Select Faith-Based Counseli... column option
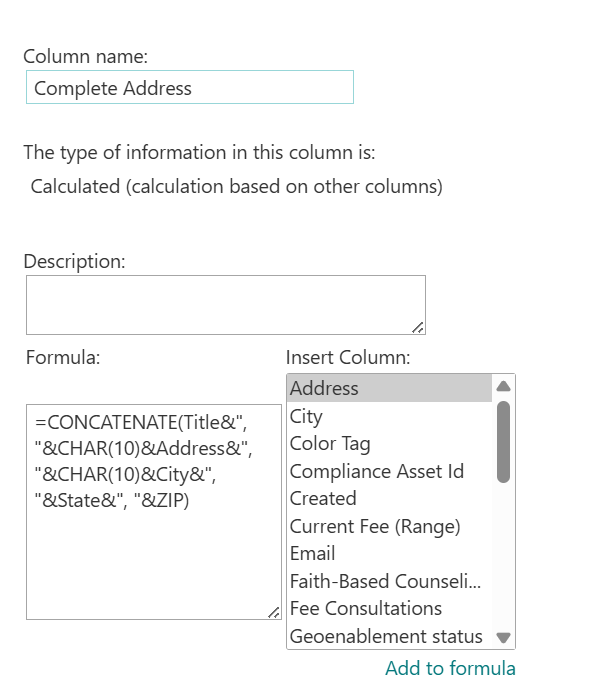592x677 pixels. click(389, 581)
